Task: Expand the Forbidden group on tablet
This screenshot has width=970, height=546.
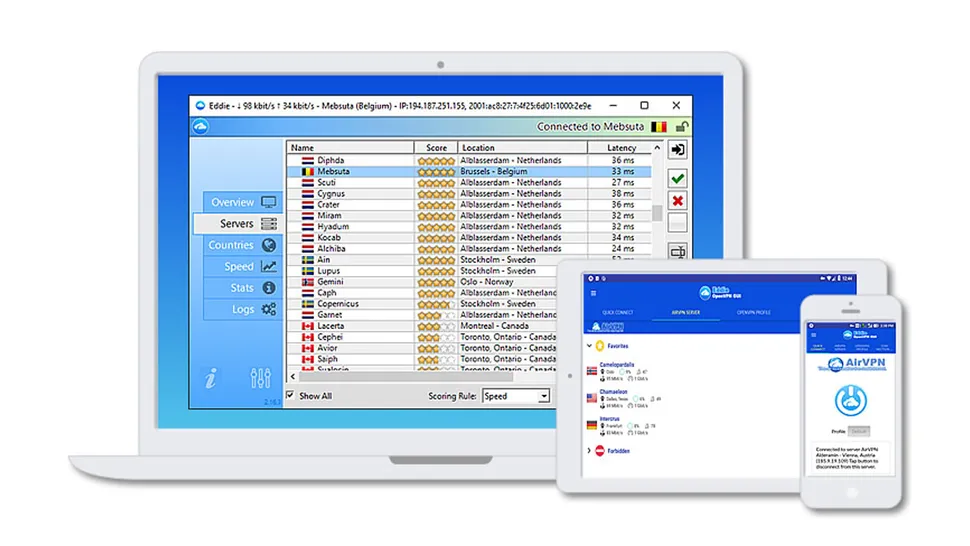Action: click(589, 451)
